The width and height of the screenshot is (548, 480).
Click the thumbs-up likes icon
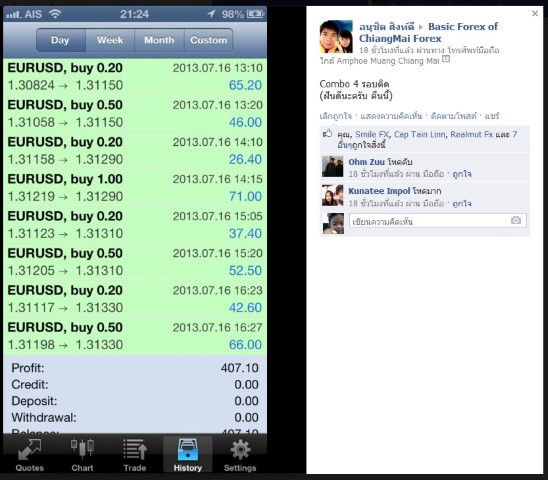click(327, 134)
